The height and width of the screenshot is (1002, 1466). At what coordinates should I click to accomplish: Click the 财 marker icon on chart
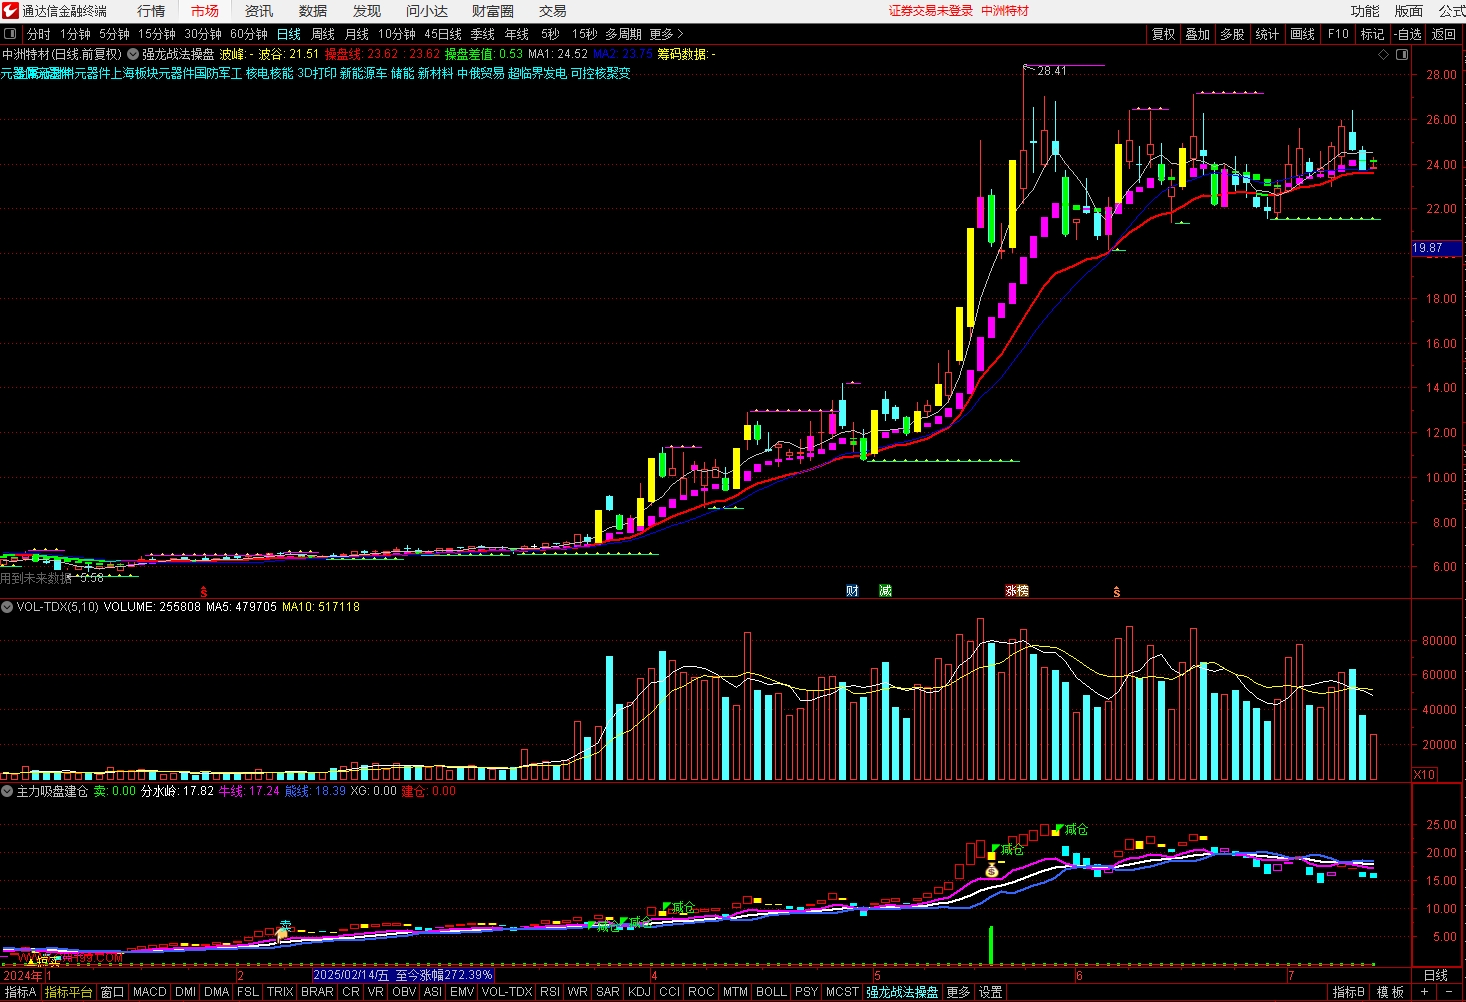(x=852, y=591)
